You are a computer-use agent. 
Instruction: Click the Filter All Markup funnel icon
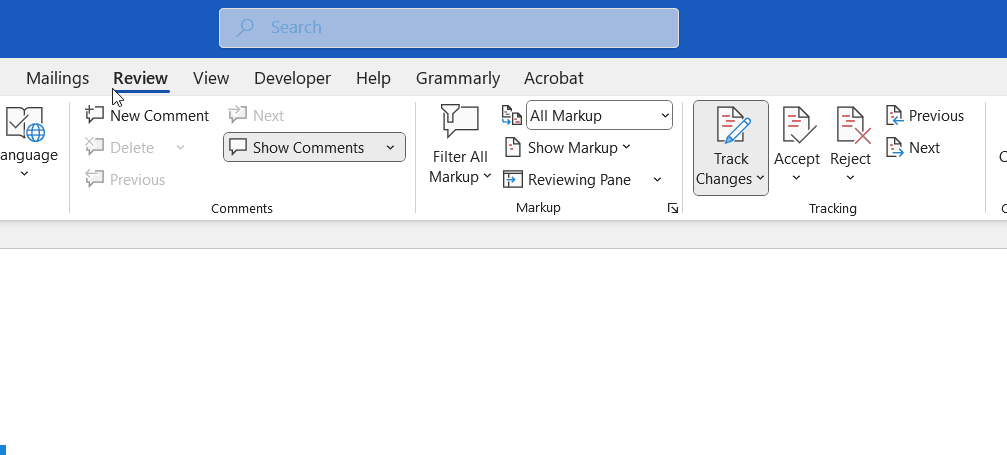coord(459,123)
